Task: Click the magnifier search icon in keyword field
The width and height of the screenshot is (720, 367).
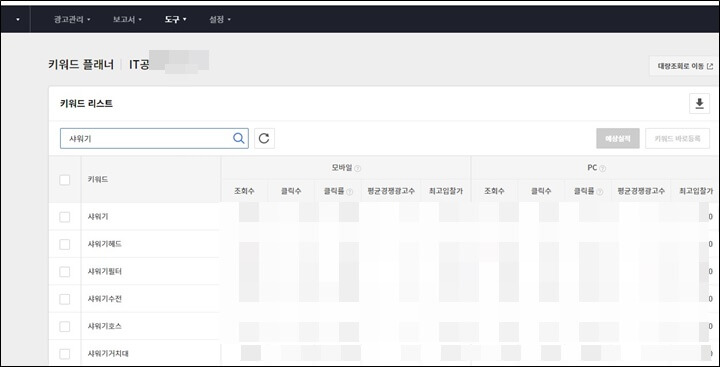Action: coord(238,138)
